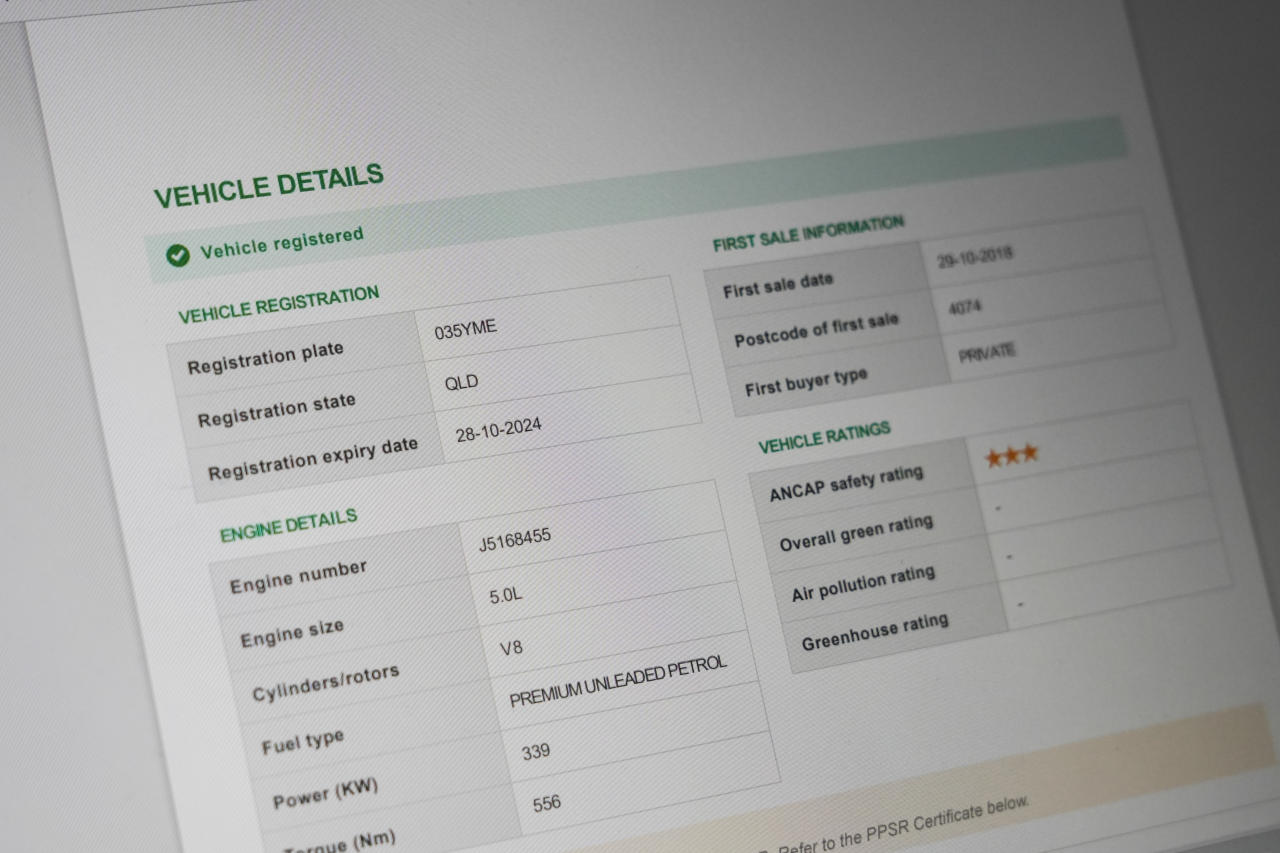
Task: Select the Registration expiry date label
Action: click(313, 458)
